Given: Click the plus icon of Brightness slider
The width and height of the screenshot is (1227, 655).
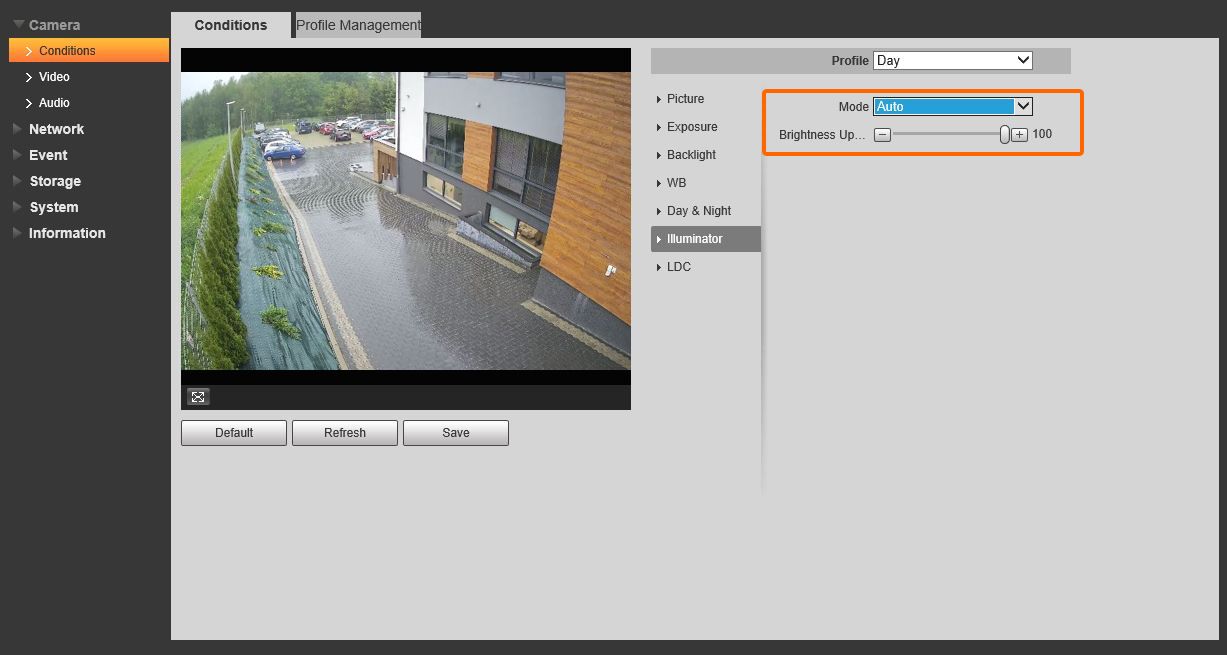Looking at the screenshot, I should pyautogui.click(x=1019, y=135).
